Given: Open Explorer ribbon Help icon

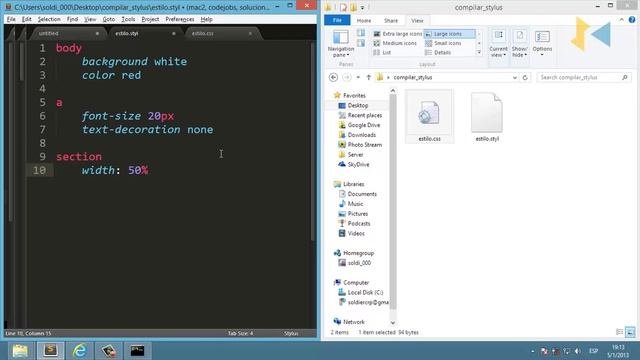Looking at the screenshot, I should (x=632, y=20).
